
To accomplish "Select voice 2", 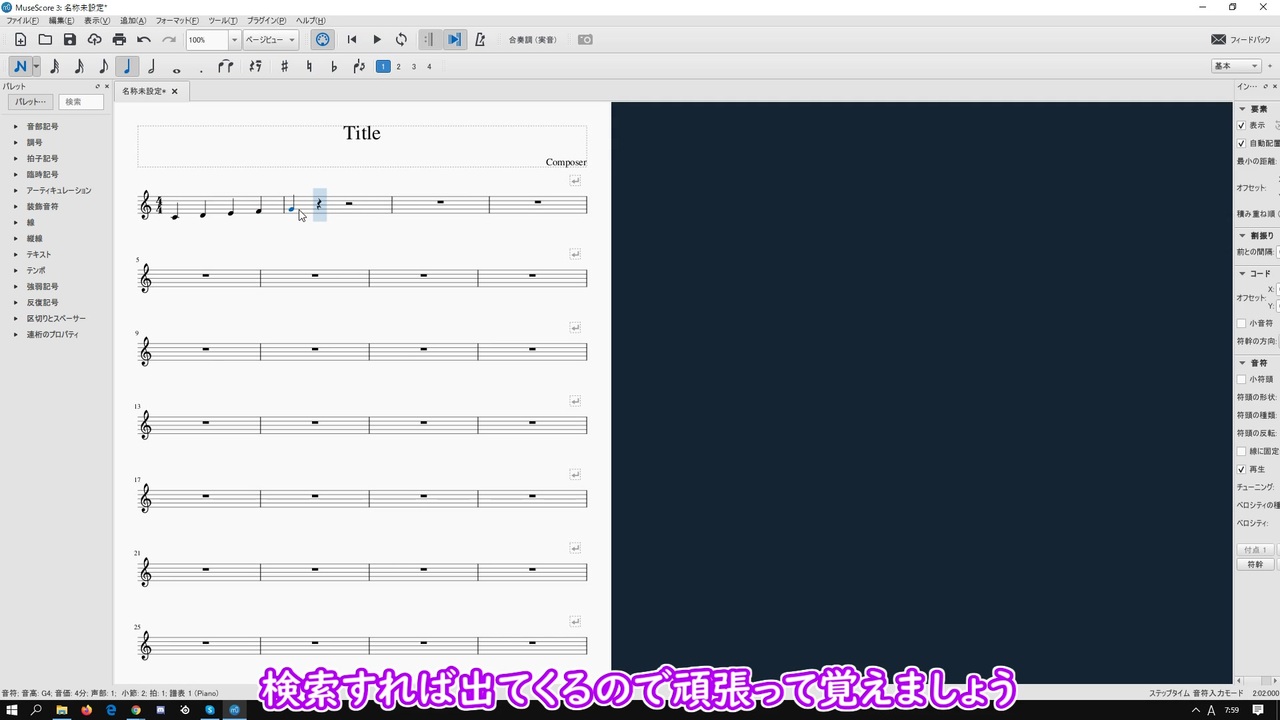I will pos(398,67).
